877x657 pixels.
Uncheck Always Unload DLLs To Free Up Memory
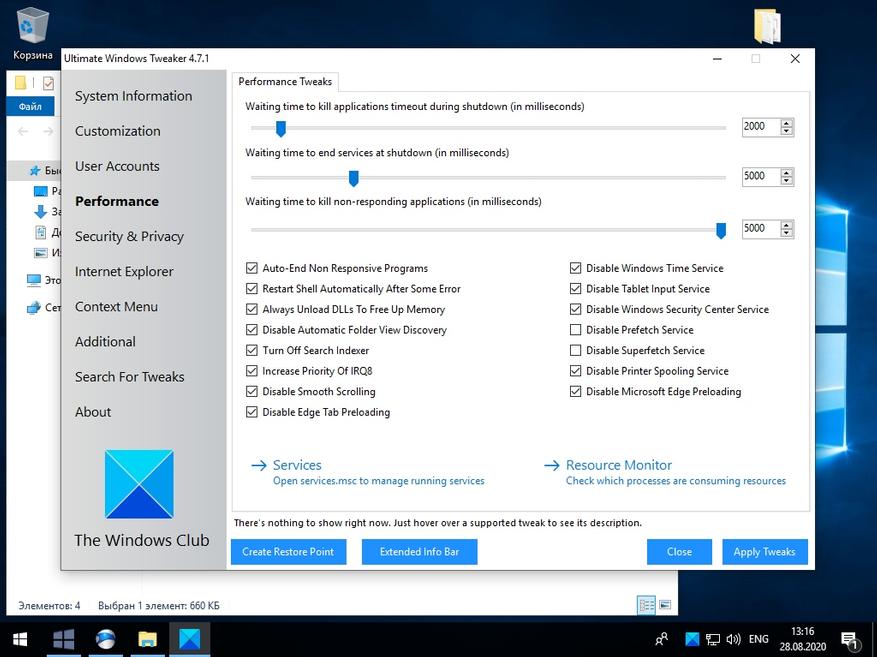click(x=252, y=309)
